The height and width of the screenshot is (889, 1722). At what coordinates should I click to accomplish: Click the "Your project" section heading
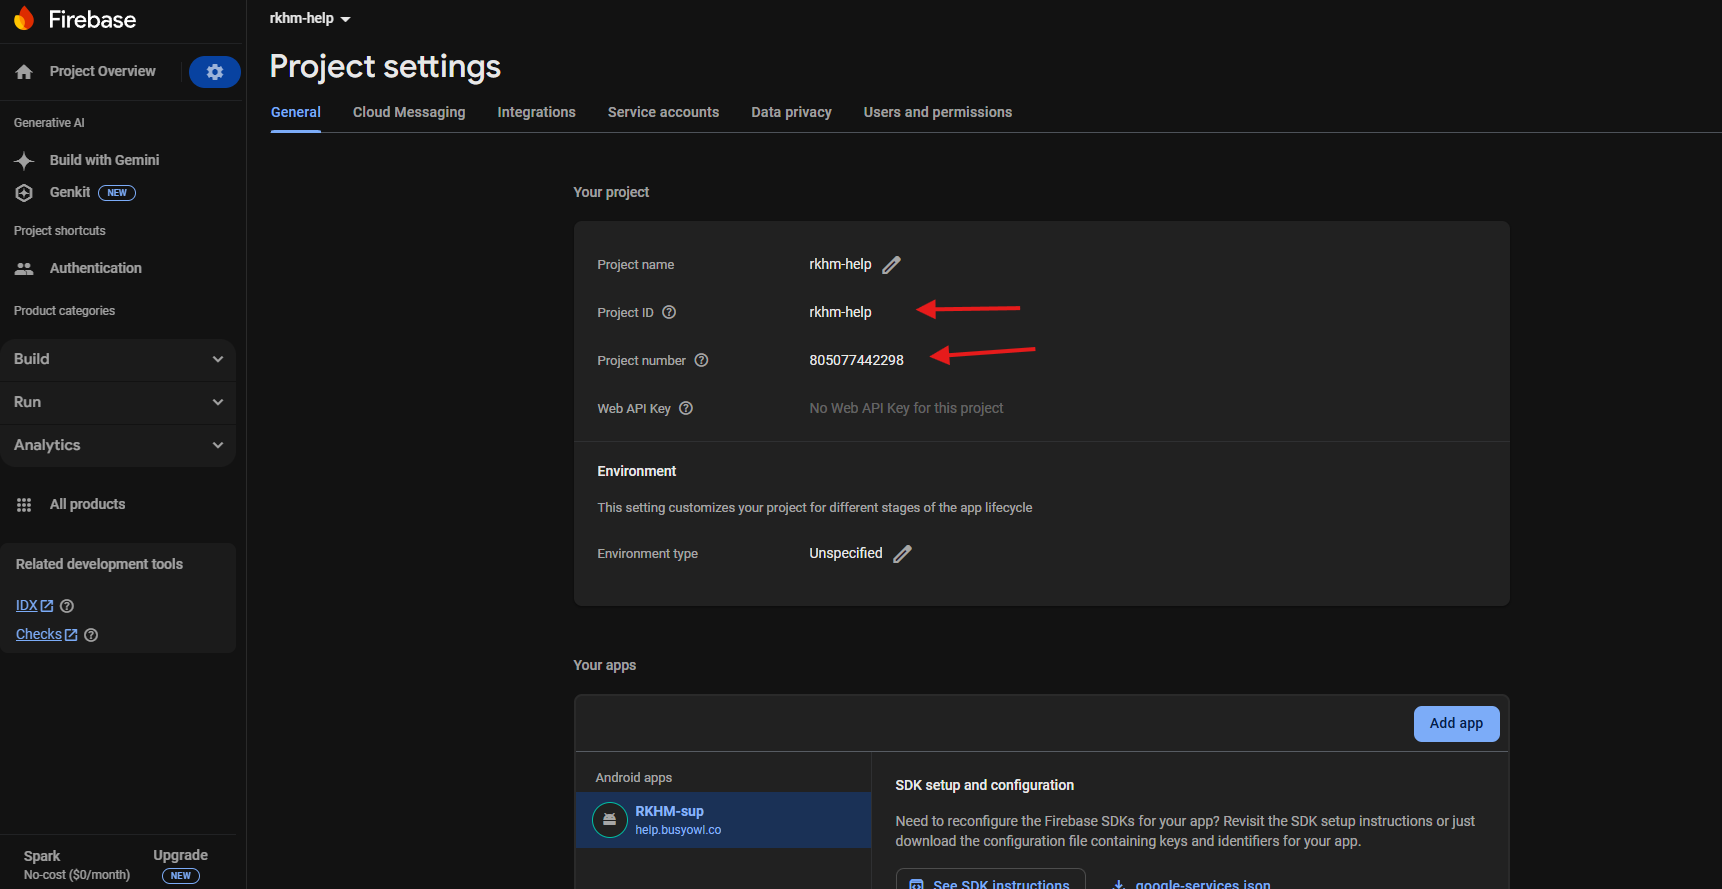point(611,192)
